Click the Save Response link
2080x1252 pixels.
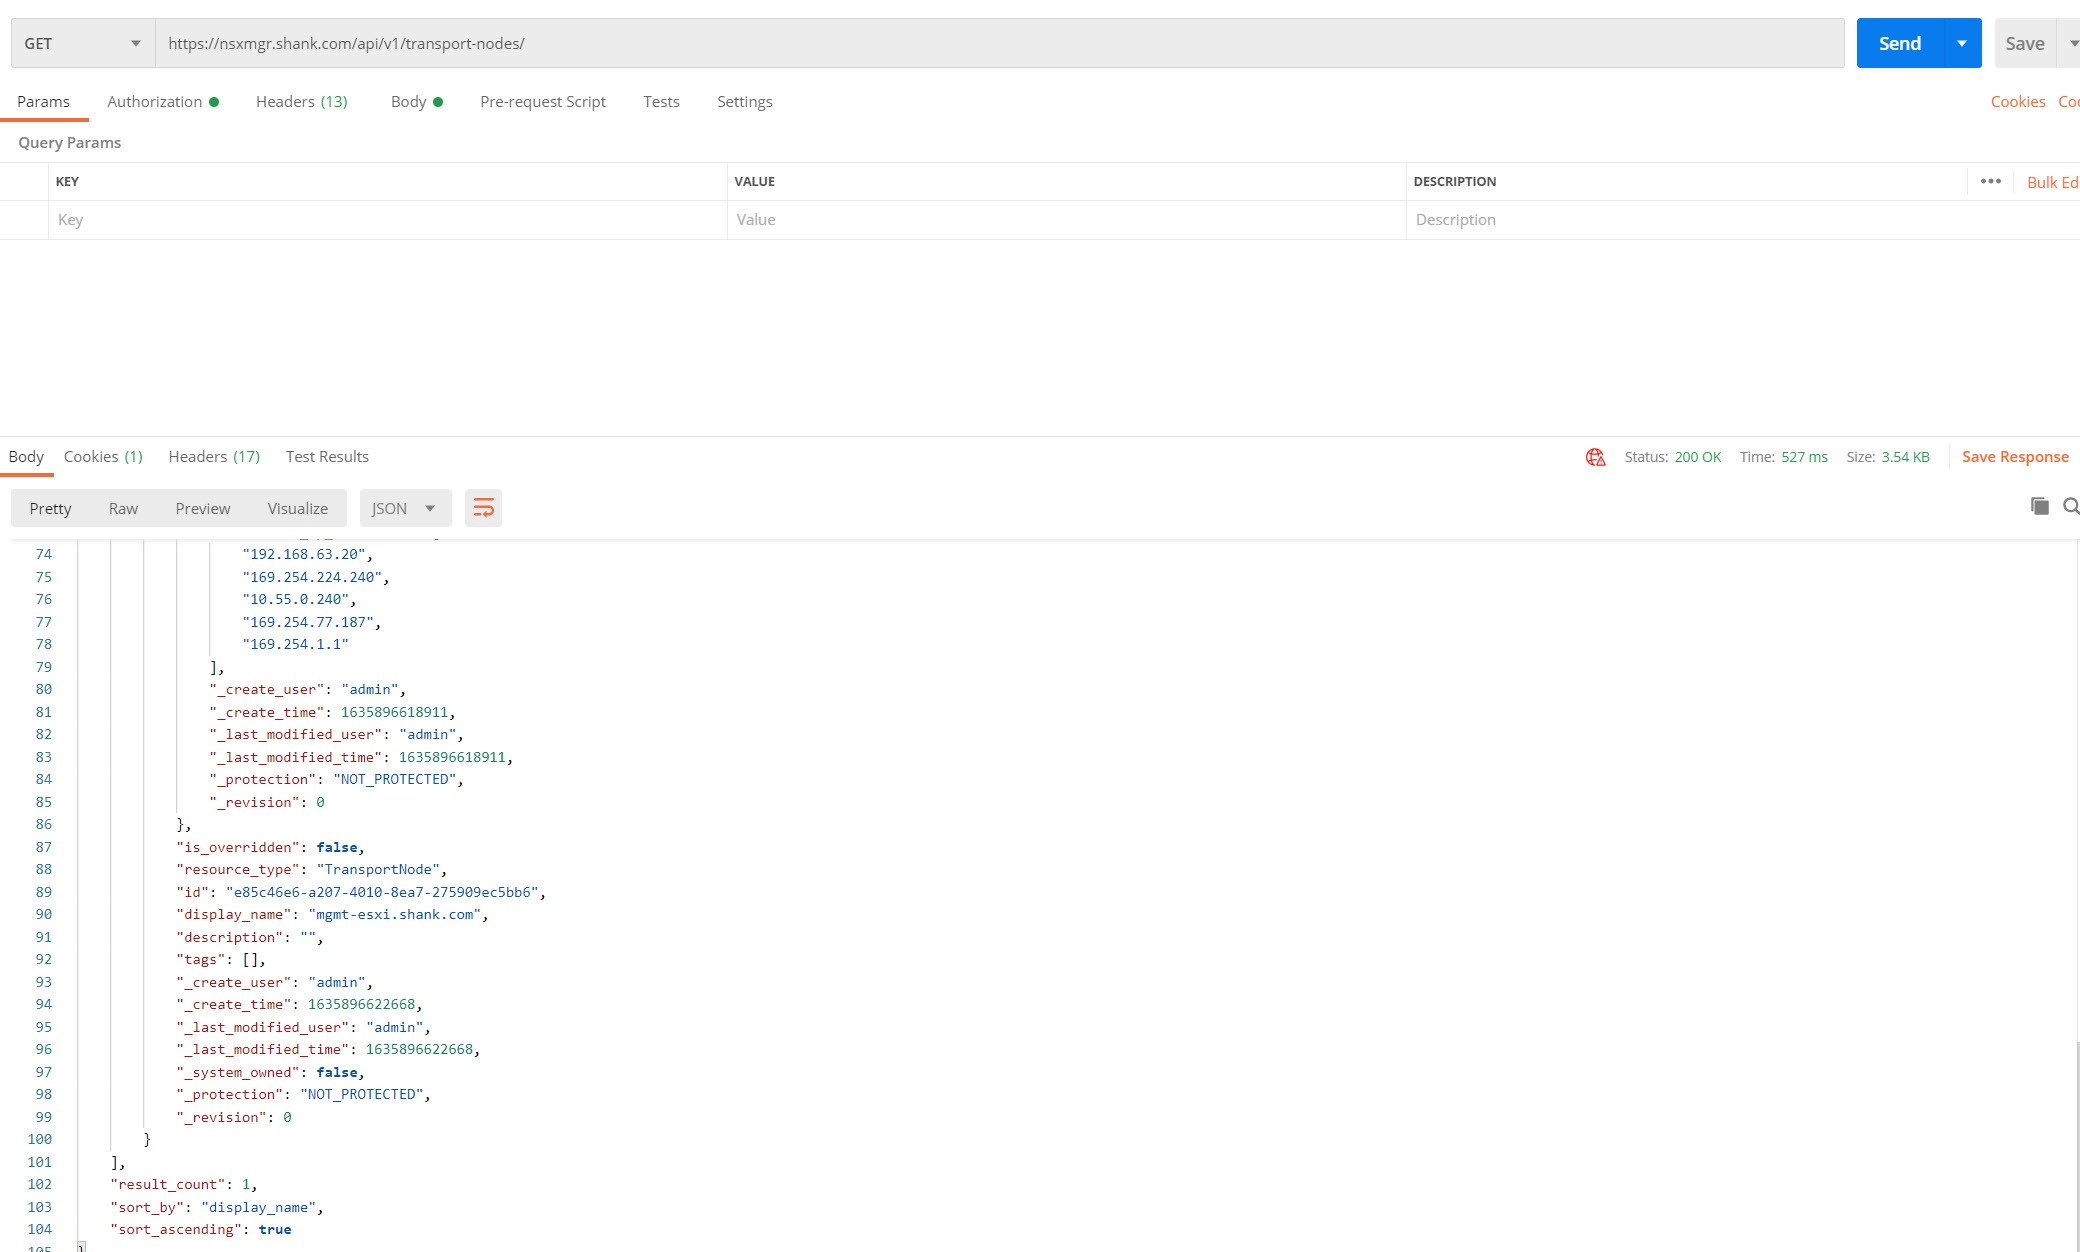pyautogui.click(x=2015, y=457)
